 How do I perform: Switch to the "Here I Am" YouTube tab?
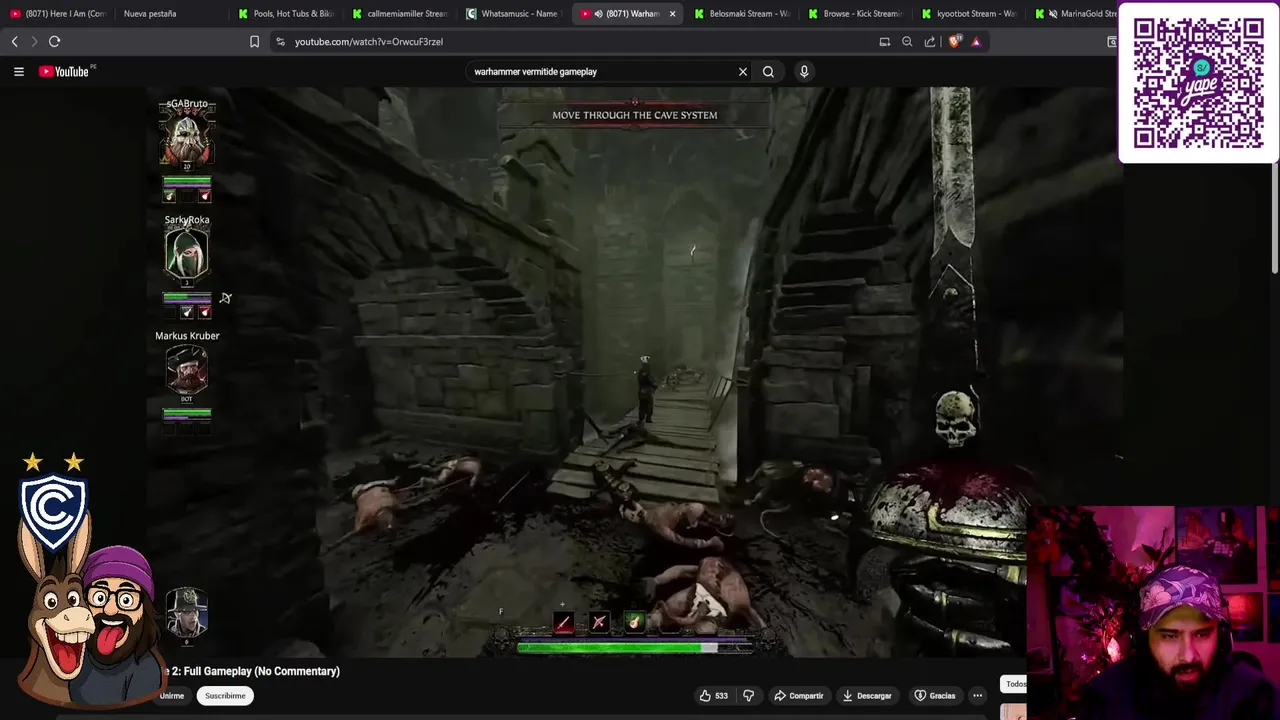[x=58, y=14]
